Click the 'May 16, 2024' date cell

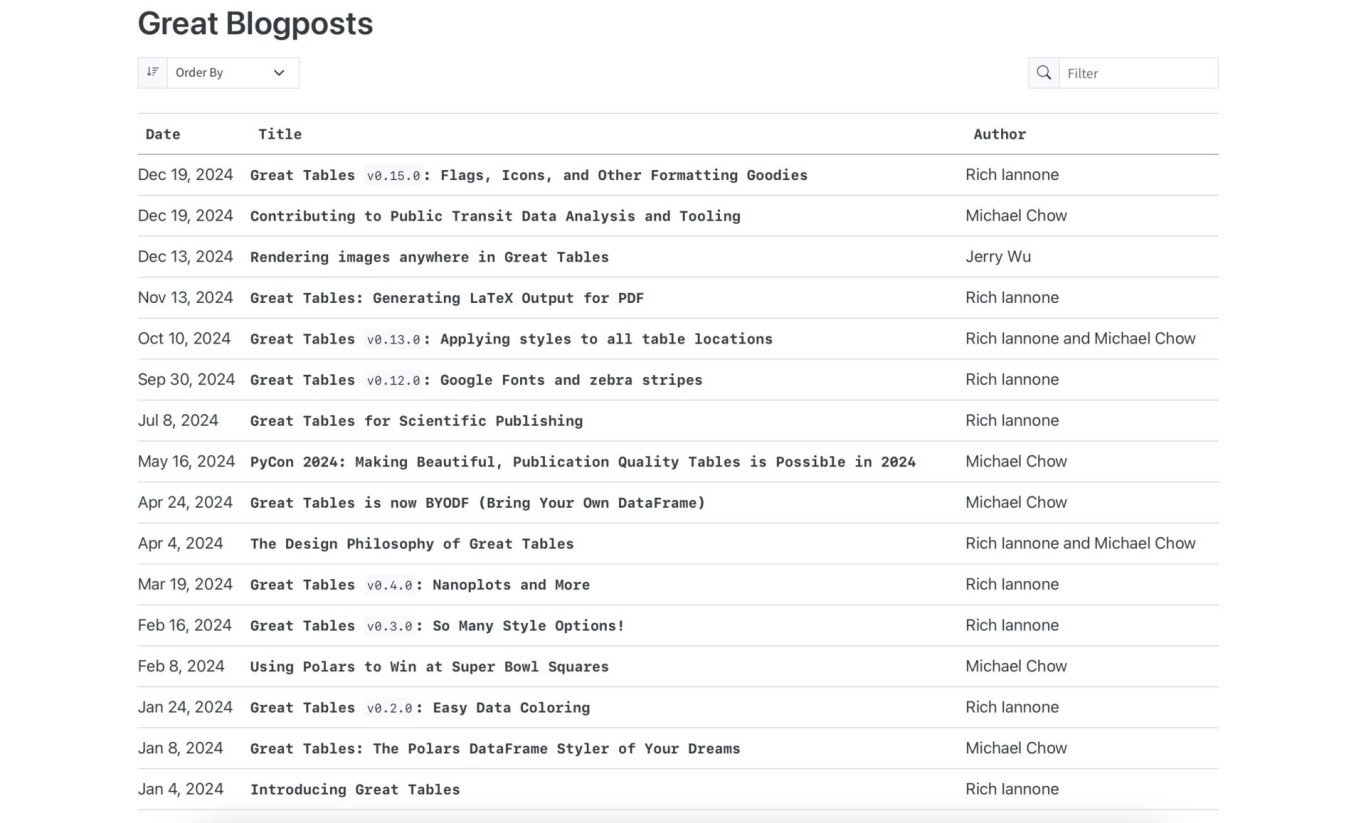click(186, 461)
